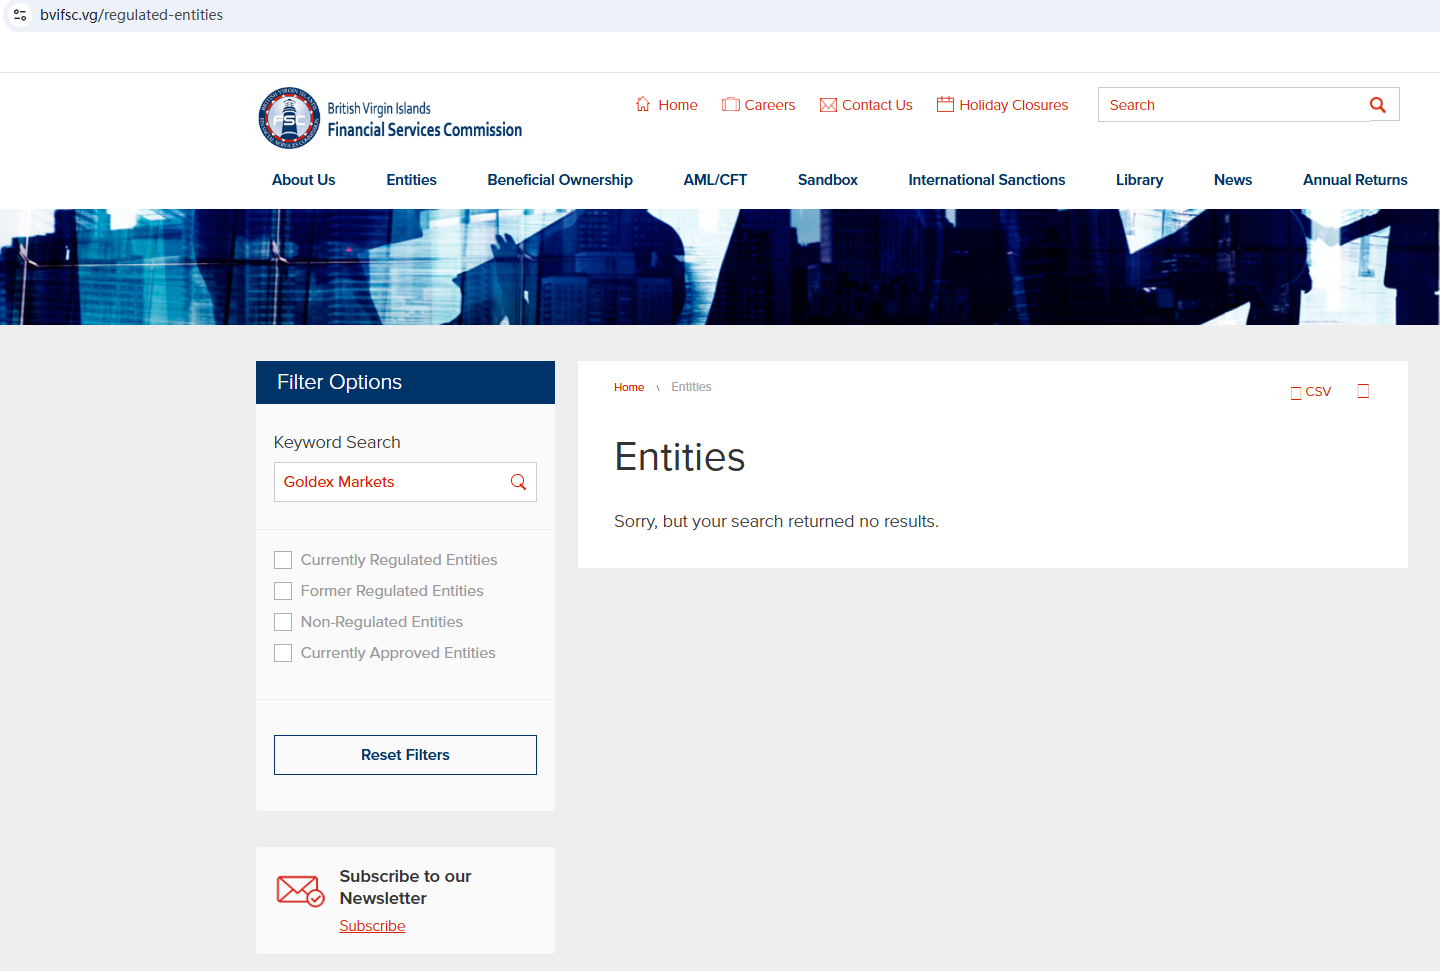Open the Holiday Closures link
This screenshot has width=1440, height=971.
pos(1014,105)
